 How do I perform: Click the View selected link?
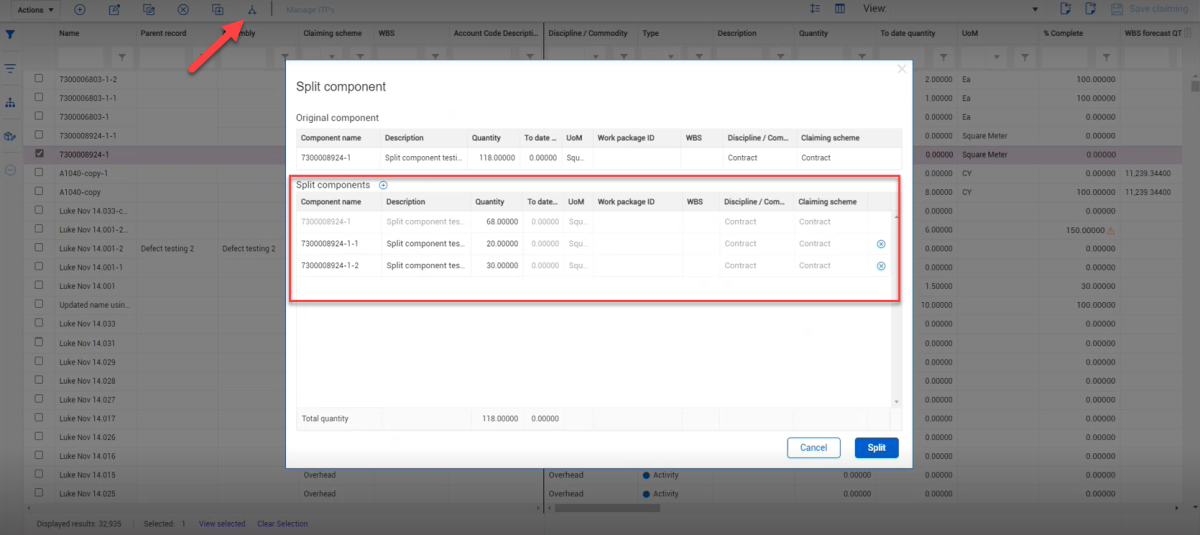(x=221, y=524)
